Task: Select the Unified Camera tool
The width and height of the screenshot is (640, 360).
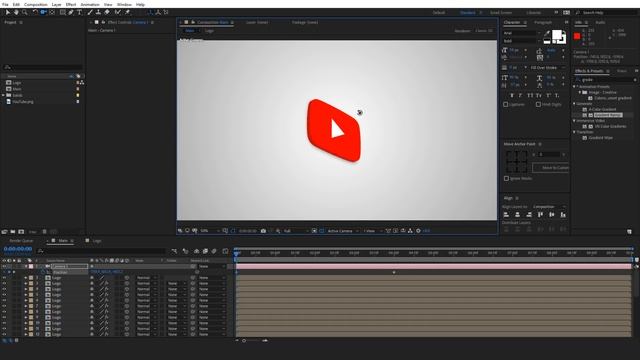Action: click(43, 13)
